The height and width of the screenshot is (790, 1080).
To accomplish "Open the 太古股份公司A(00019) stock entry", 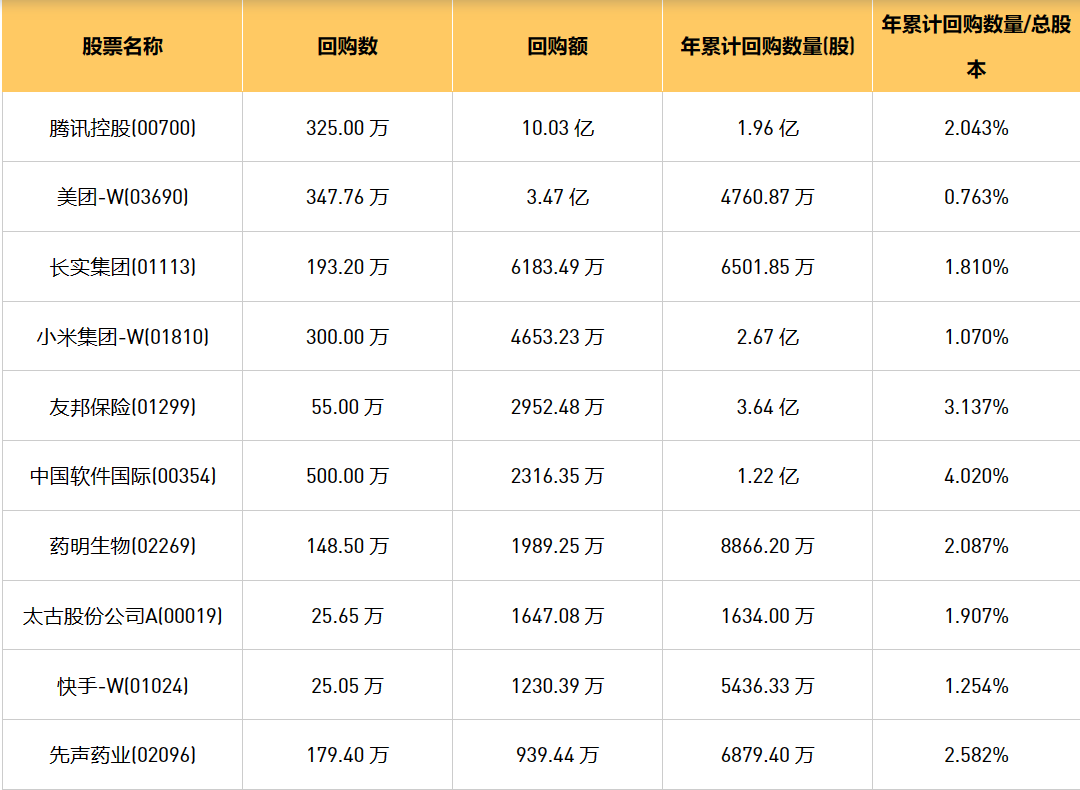I will pyautogui.click(x=122, y=616).
